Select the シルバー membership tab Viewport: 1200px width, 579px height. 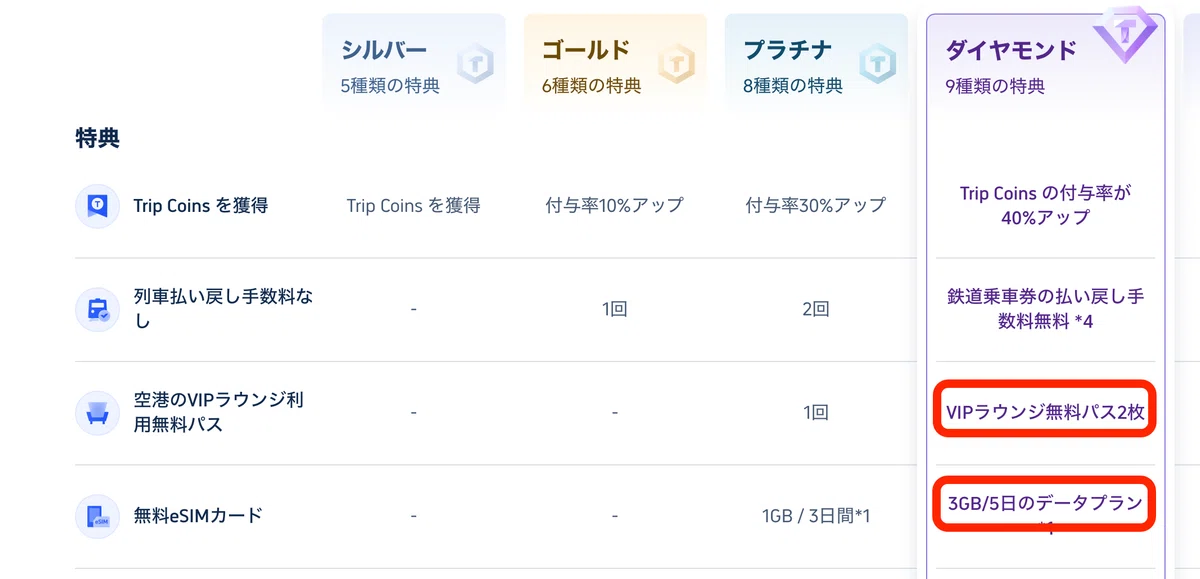coord(414,60)
